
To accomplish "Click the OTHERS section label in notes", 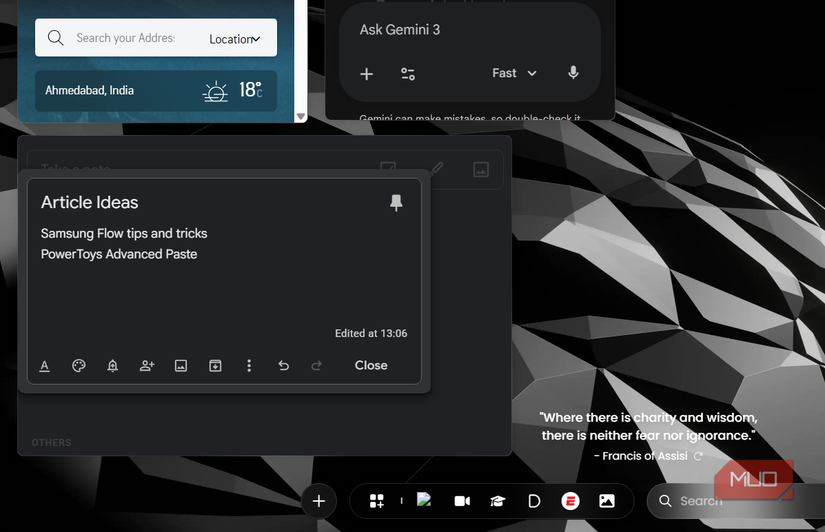I will pos(52,443).
